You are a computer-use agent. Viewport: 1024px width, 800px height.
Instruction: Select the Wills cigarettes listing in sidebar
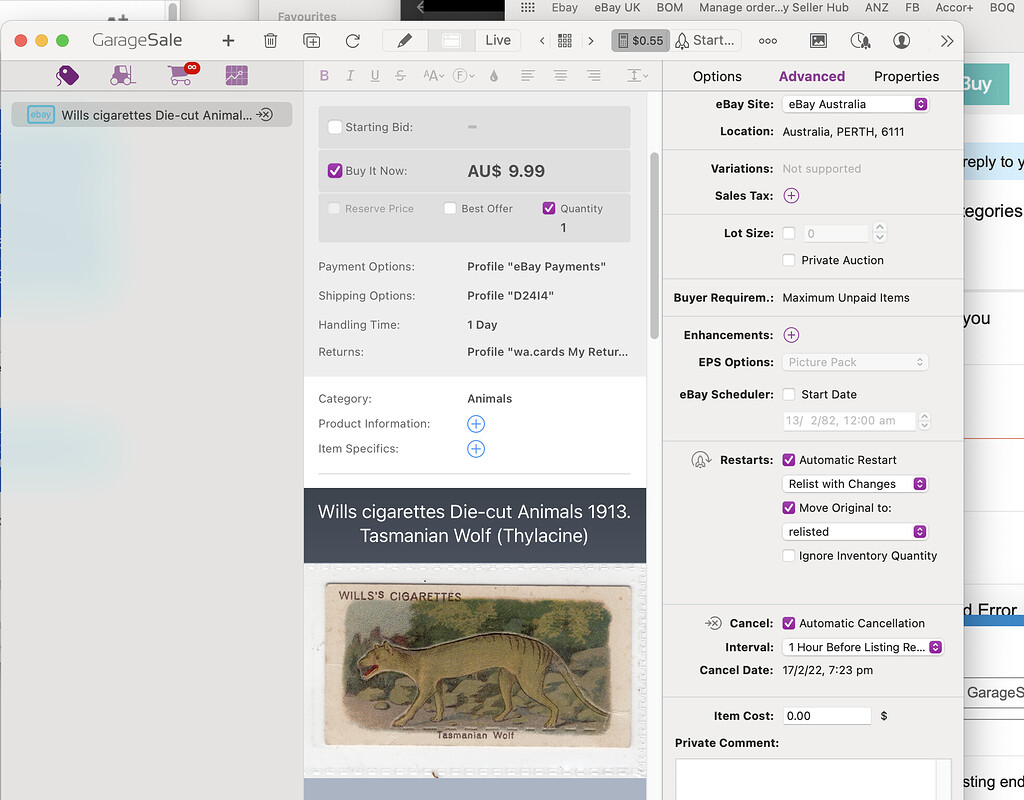click(x=152, y=115)
